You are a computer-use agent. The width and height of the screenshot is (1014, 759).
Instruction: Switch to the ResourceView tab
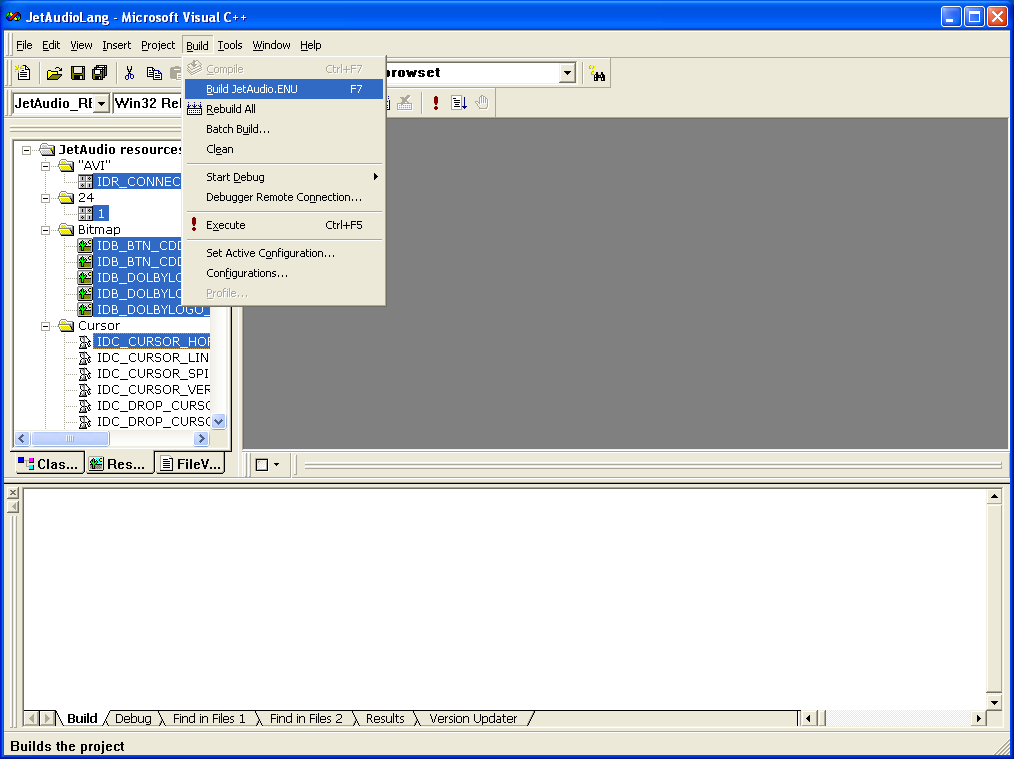point(120,464)
